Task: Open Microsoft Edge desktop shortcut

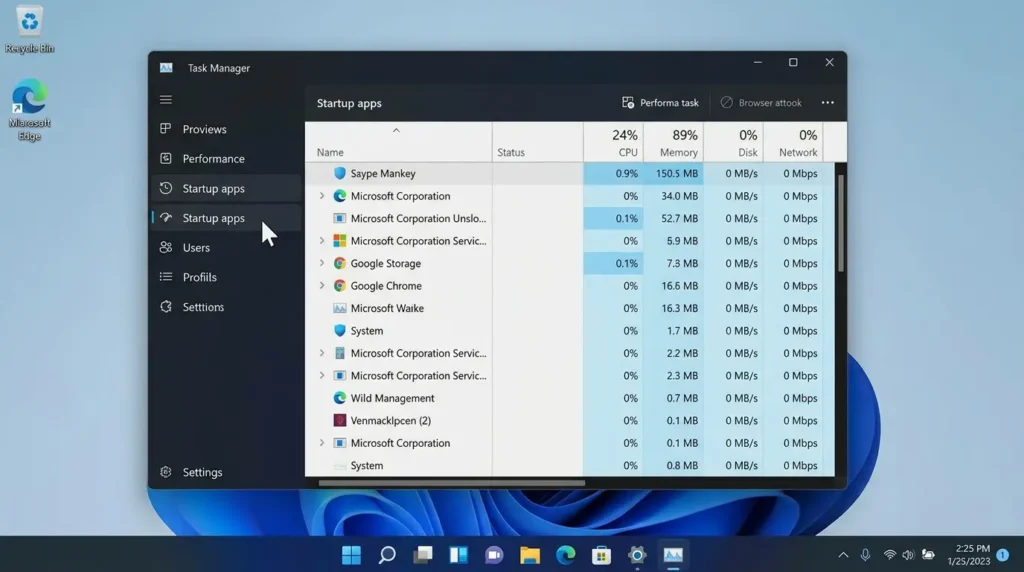Action: [x=29, y=109]
